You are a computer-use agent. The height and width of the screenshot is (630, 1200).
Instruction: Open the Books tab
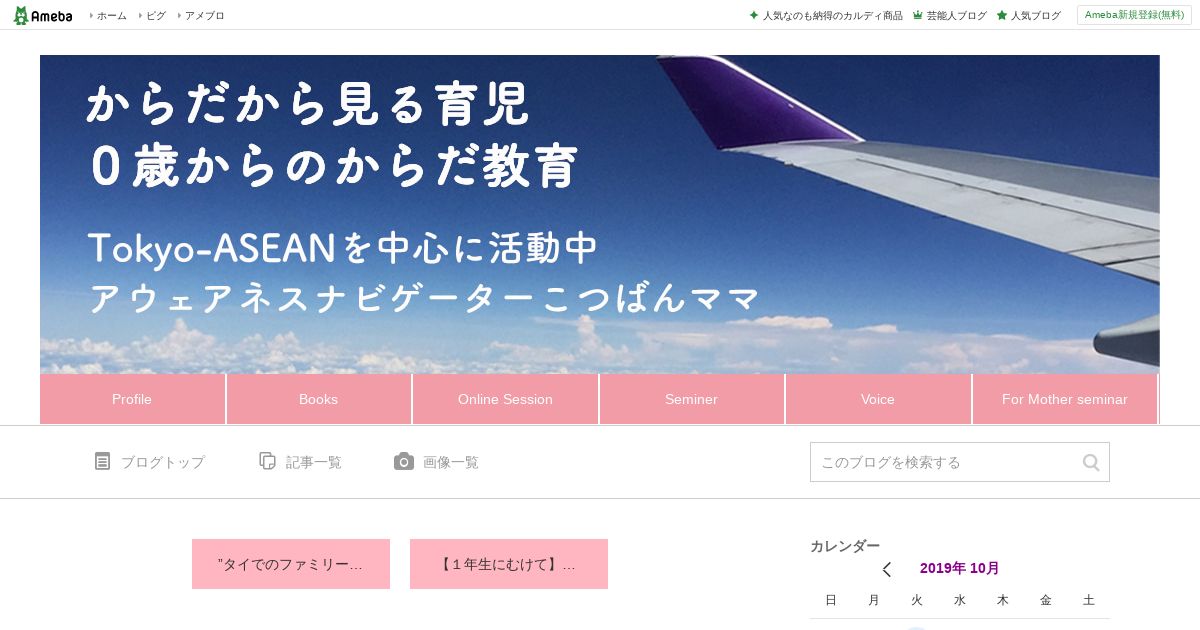click(318, 399)
